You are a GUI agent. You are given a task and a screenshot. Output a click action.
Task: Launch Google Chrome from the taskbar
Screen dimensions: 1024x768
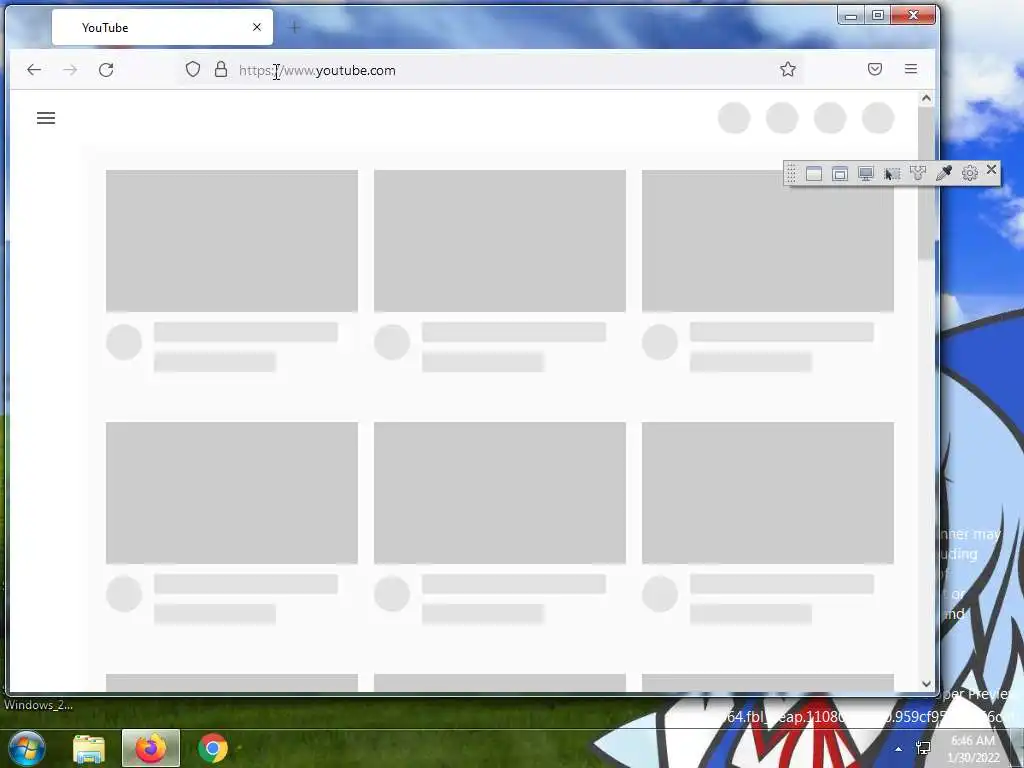tap(213, 748)
